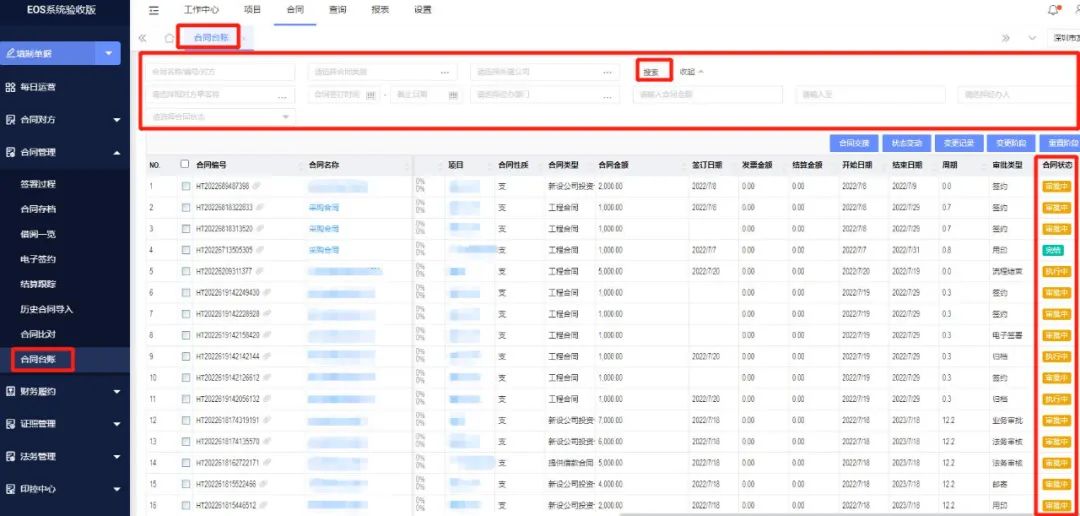This screenshot has width=1080, height=516.
Task: Click paperclip icon beside HT20226818313520
Action: (260, 229)
